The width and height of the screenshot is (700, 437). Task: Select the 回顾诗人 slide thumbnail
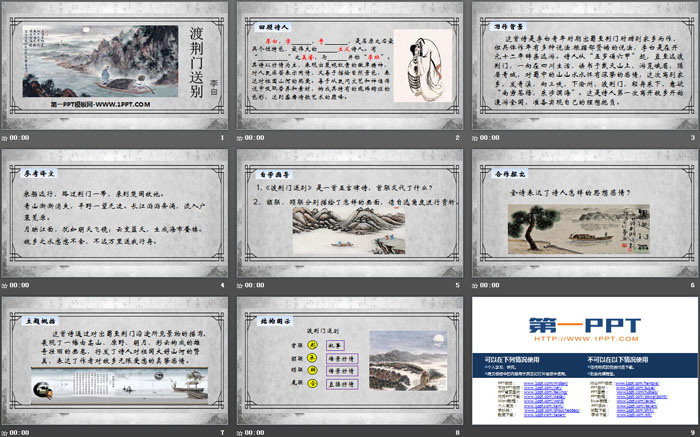click(x=350, y=66)
